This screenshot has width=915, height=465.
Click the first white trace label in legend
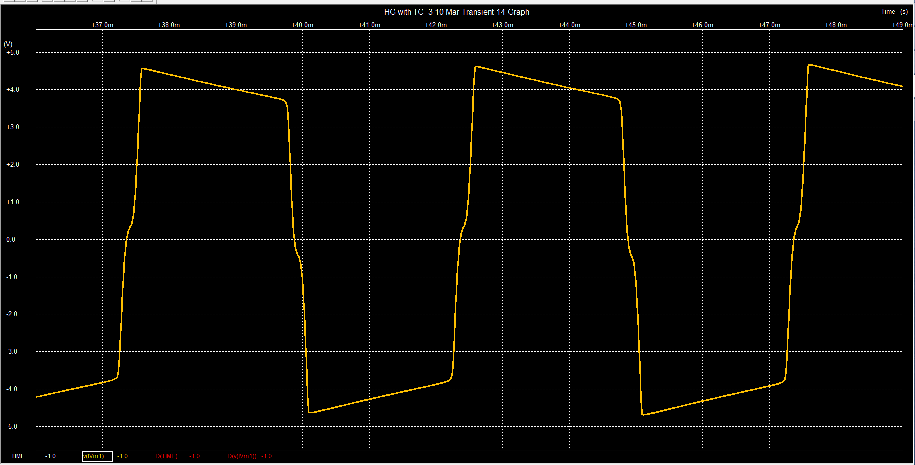50,456
